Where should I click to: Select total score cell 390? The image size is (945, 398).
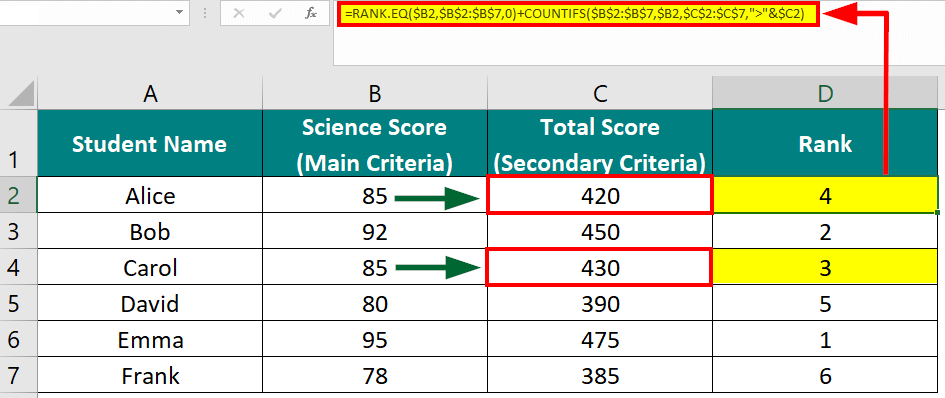[600, 303]
